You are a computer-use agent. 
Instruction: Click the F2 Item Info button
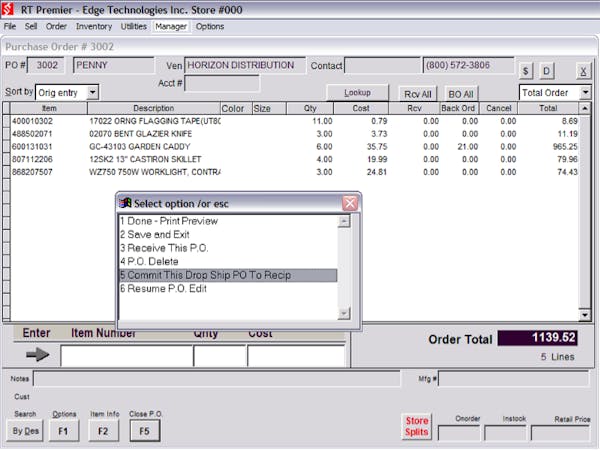103,431
